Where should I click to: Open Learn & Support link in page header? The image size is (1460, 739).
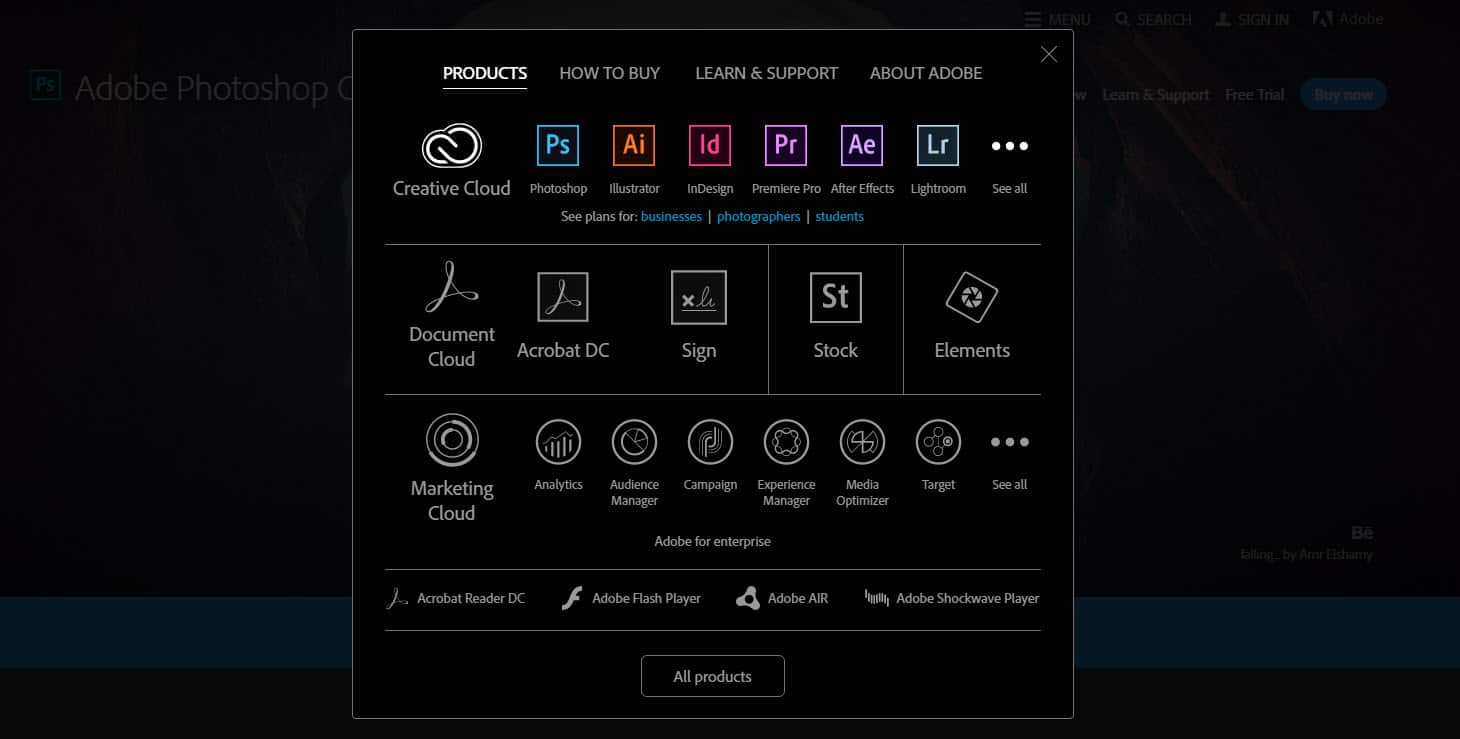click(1156, 94)
